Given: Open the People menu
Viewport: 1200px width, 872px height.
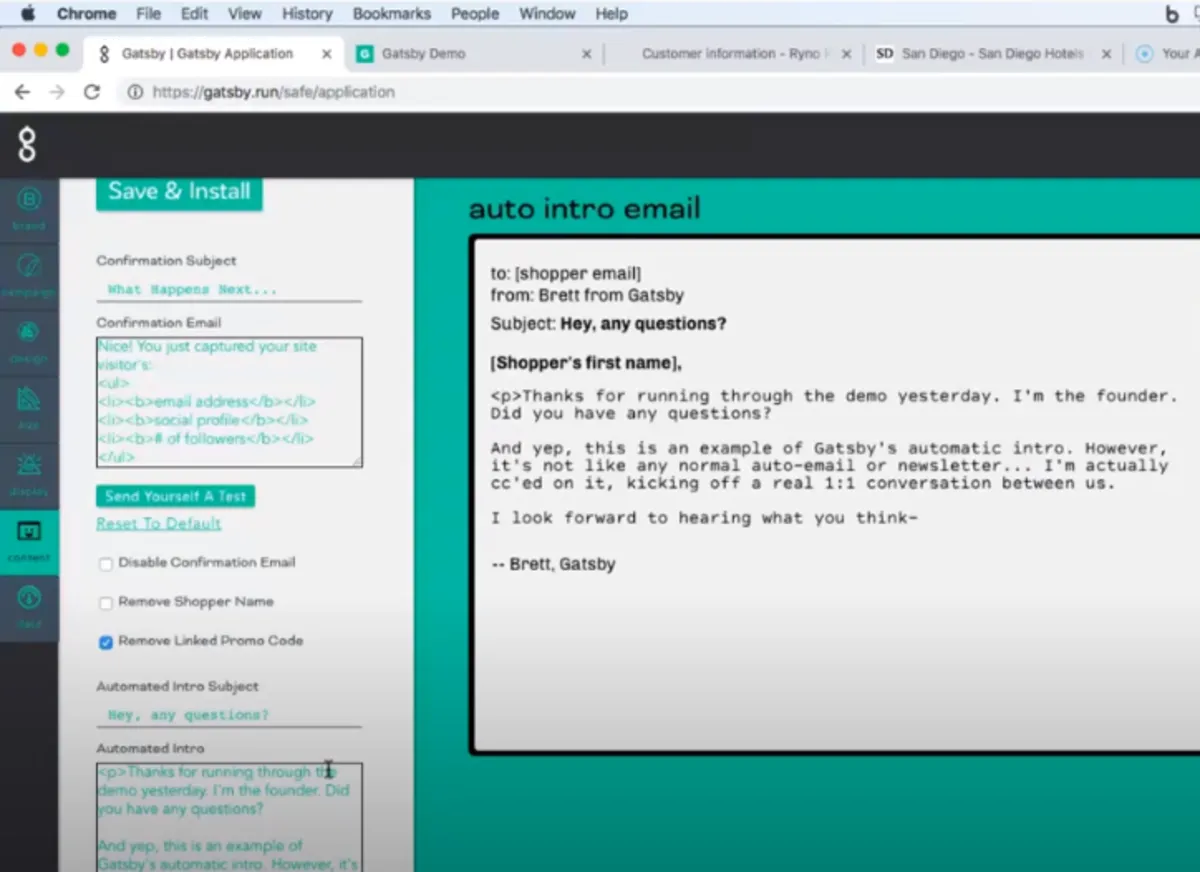Looking at the screenshot, I should coord(475,14).
